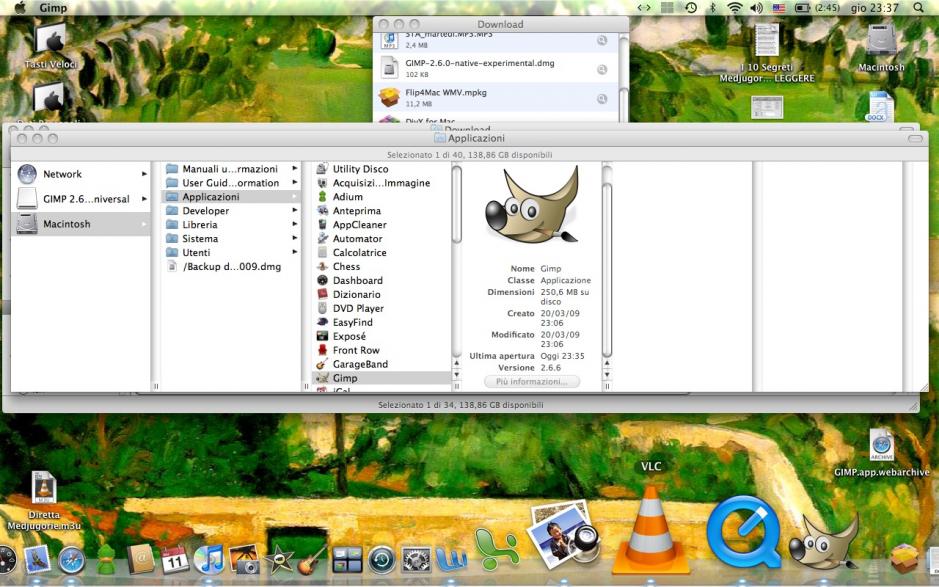Expand the Developer folder arrow

295,210
